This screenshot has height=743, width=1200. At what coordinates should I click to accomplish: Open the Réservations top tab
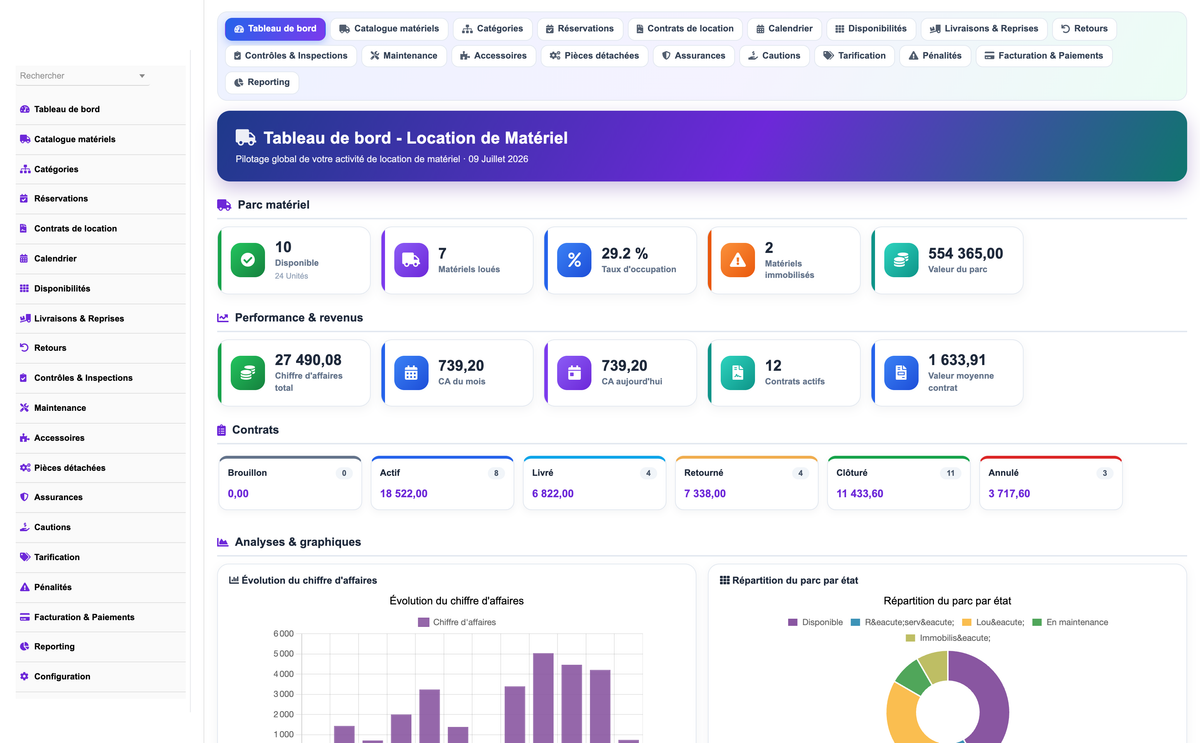[x=580, y=29]
